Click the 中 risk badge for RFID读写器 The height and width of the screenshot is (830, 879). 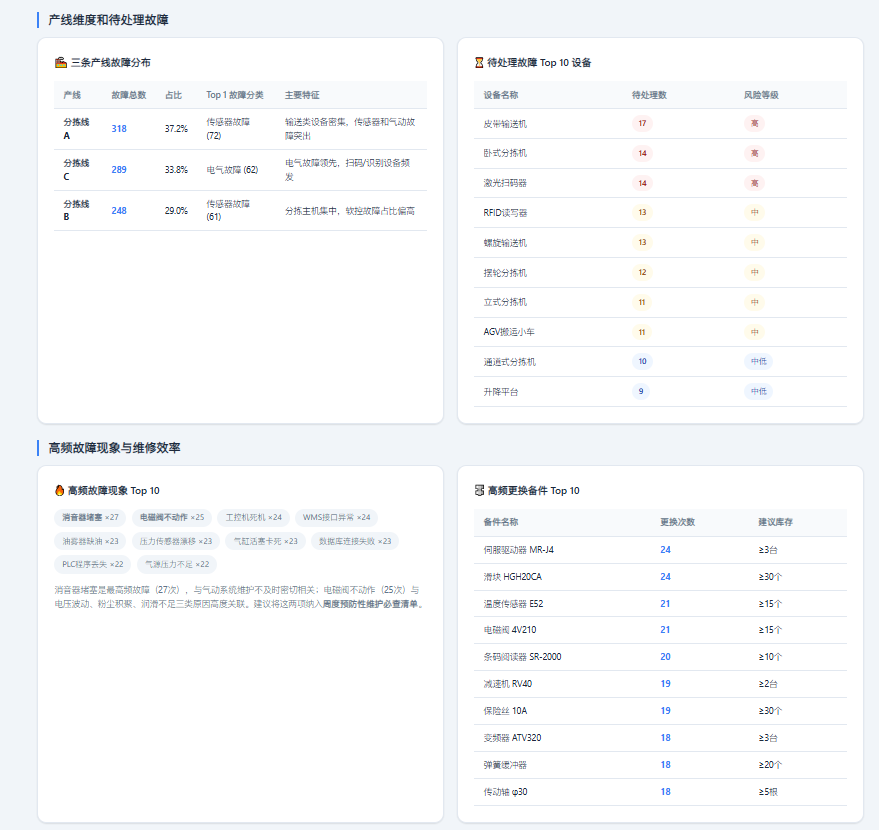pos(755,212)
